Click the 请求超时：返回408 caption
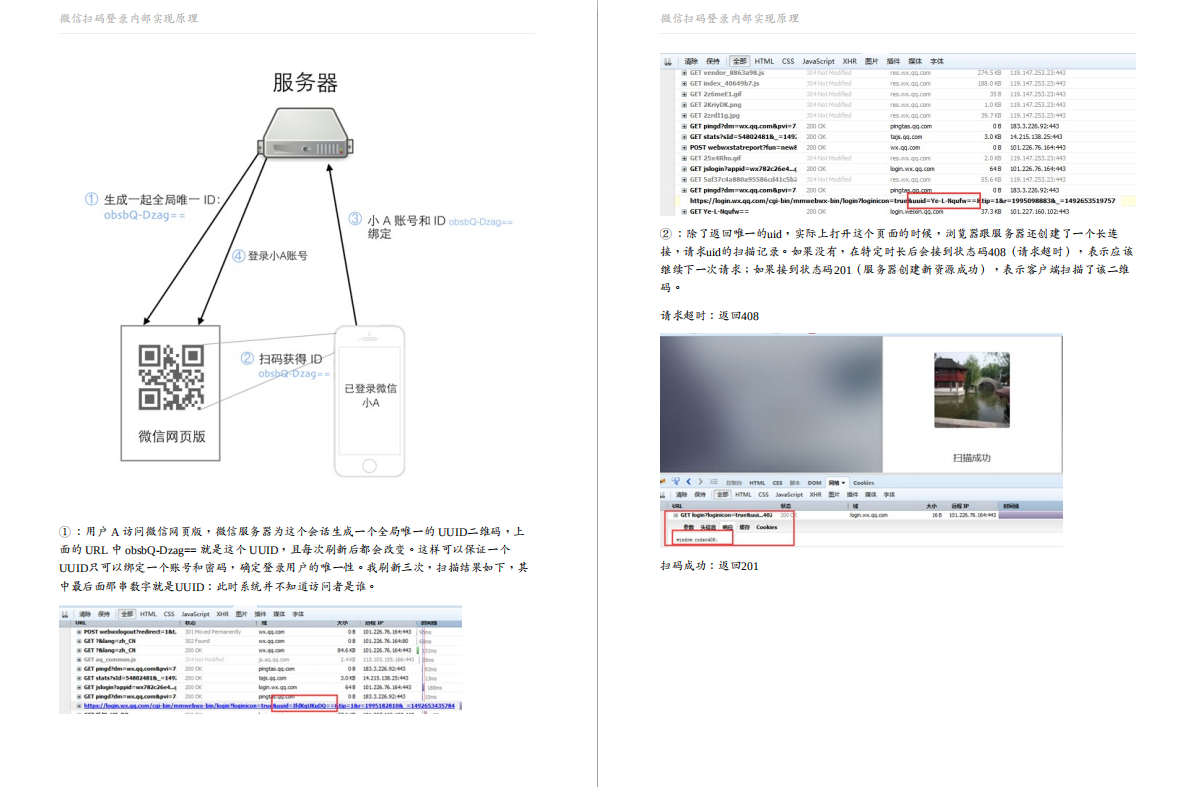The height and width of the screenshot is (787, 1190). 710,316
